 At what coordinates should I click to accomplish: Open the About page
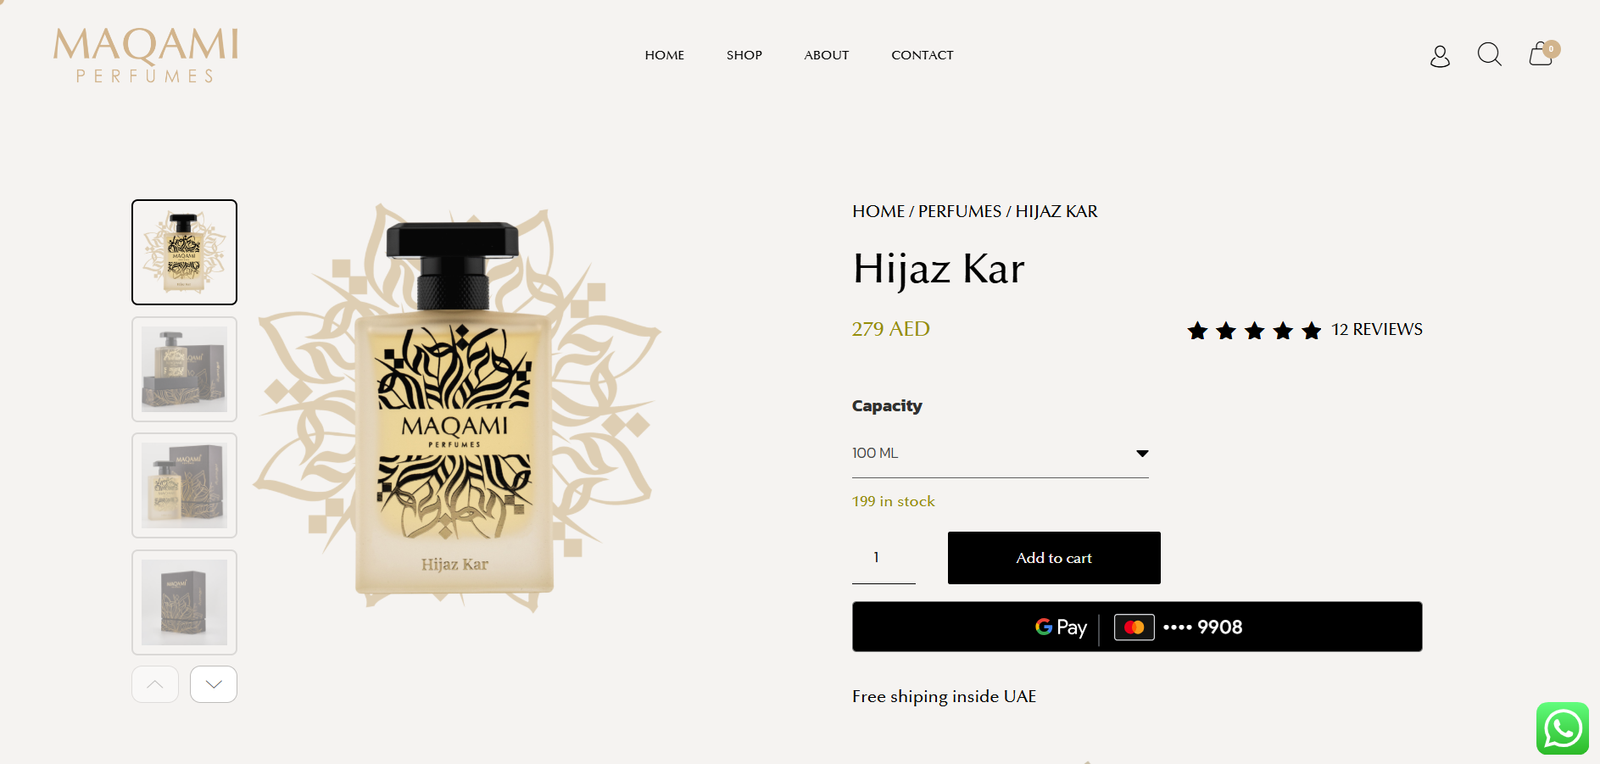827,55
